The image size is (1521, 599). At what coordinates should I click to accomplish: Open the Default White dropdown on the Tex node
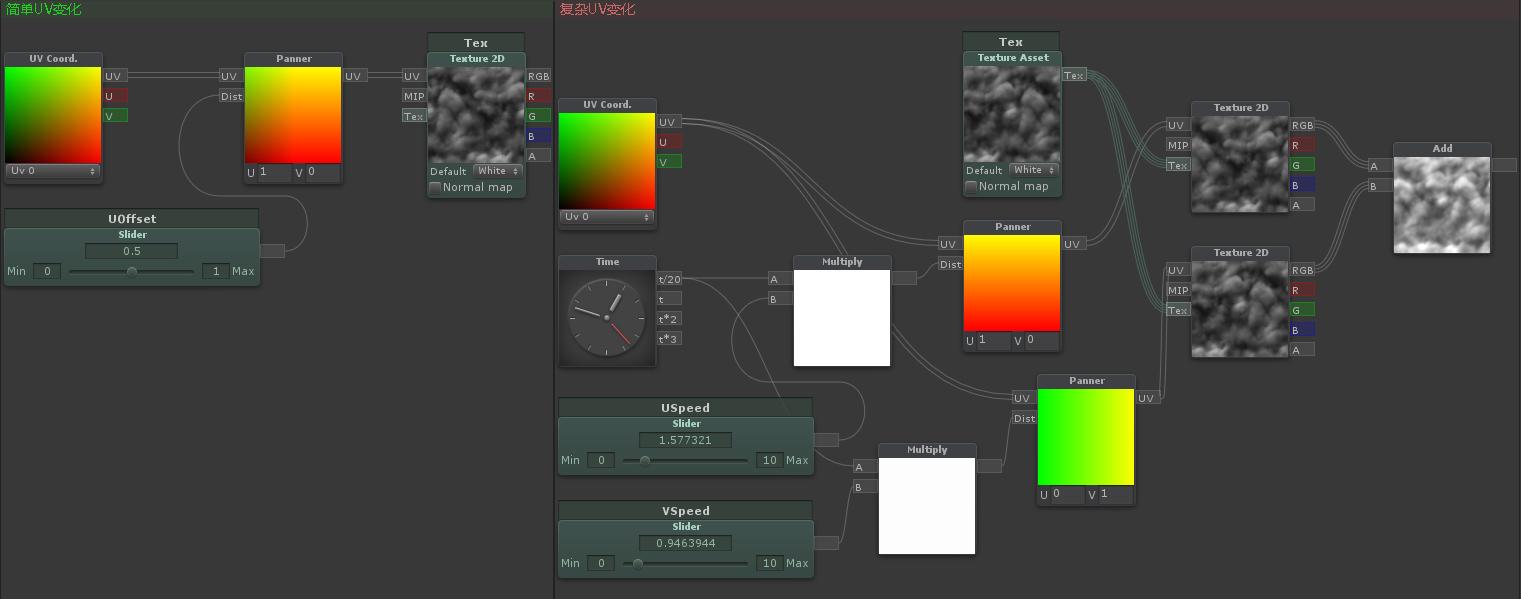(x=498, y=170)
